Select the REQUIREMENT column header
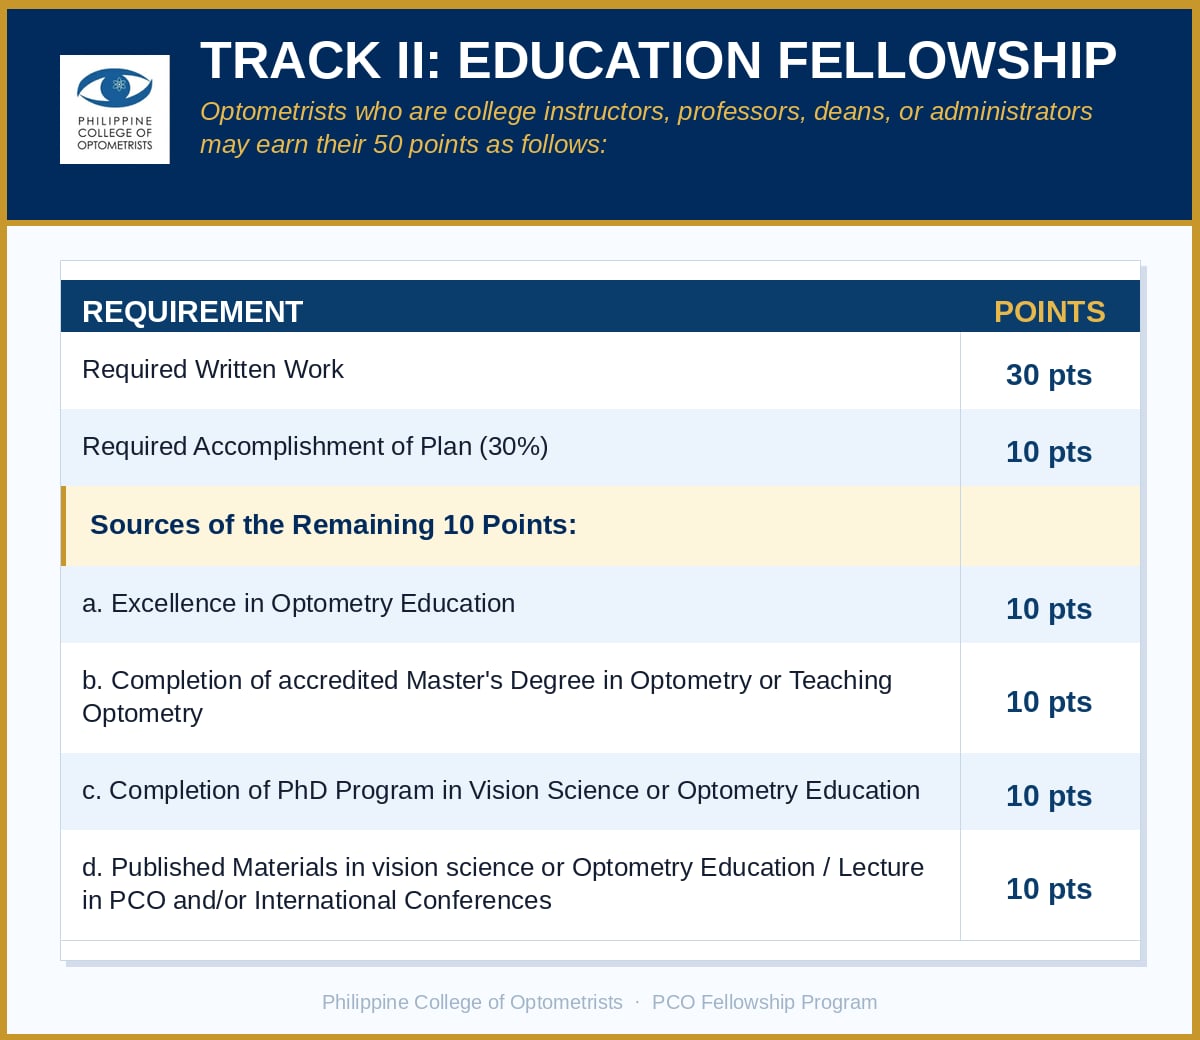 (192, 312)
